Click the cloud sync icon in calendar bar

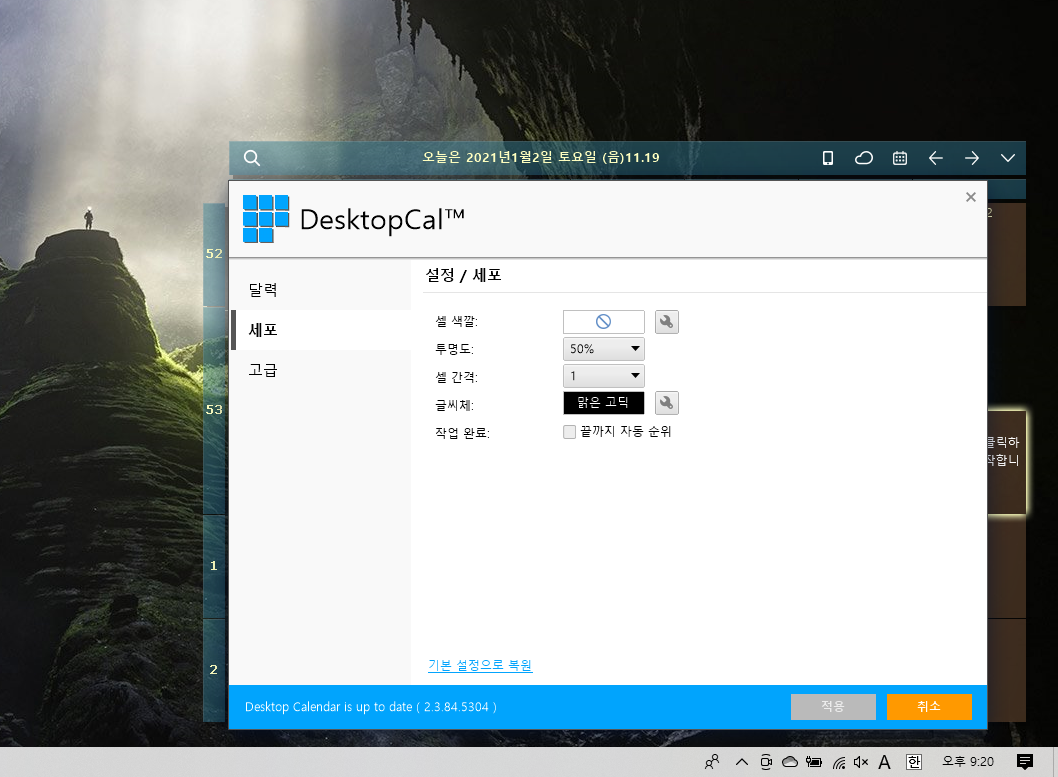coord(864,158)
